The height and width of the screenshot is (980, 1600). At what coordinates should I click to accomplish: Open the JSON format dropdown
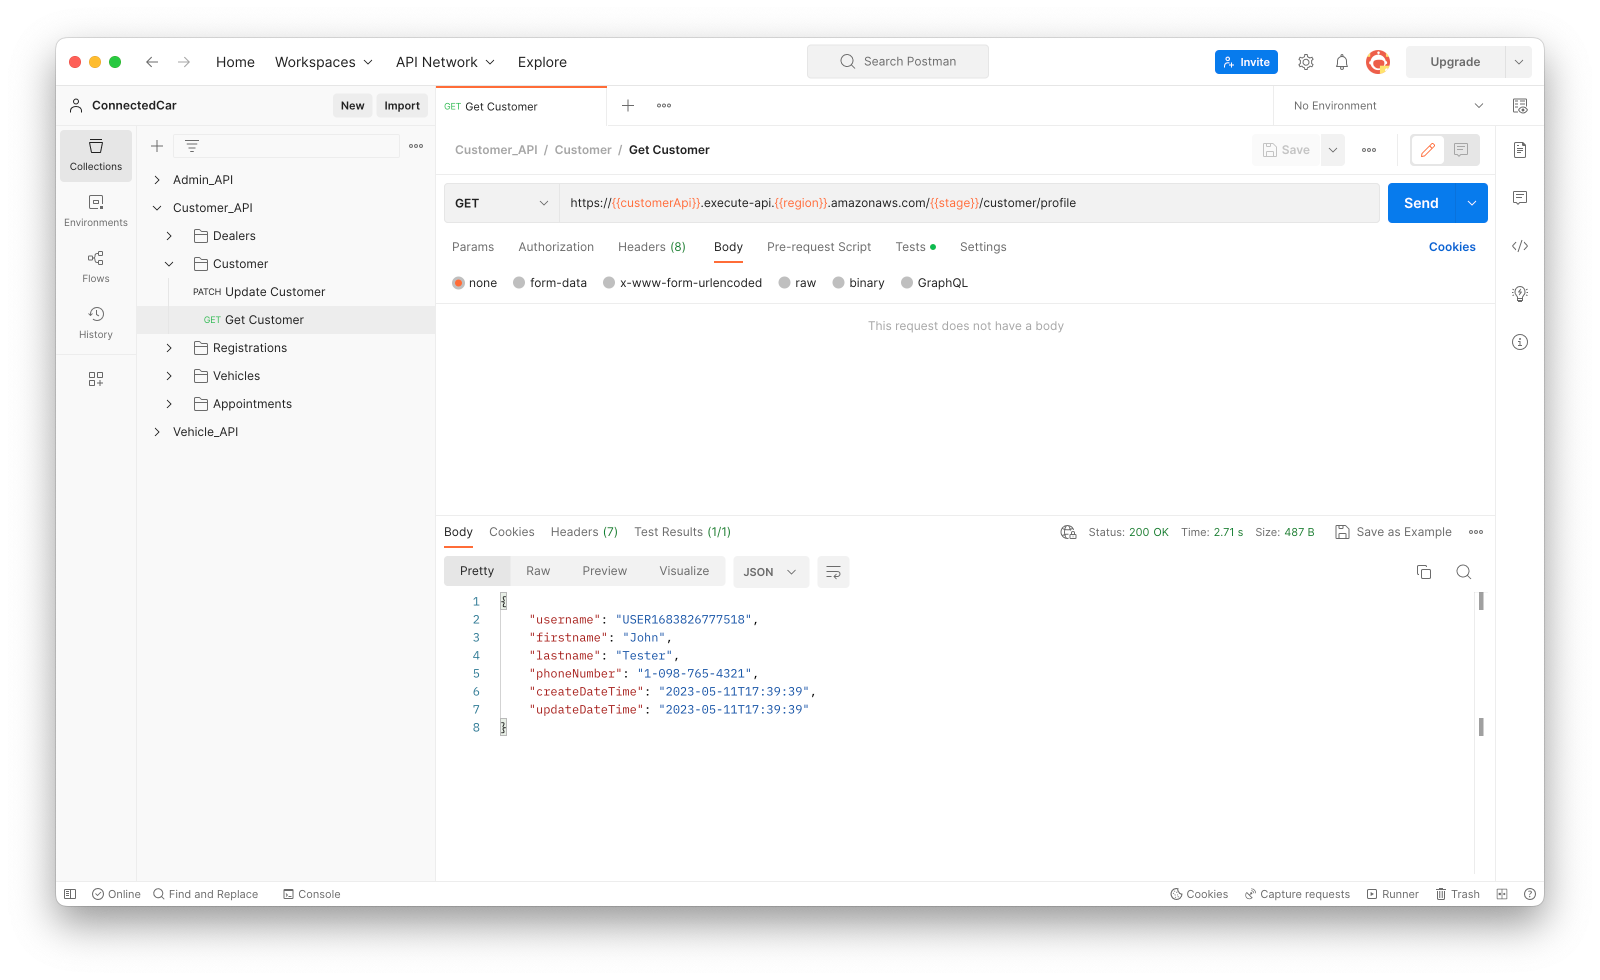click(x=771, y=572)
